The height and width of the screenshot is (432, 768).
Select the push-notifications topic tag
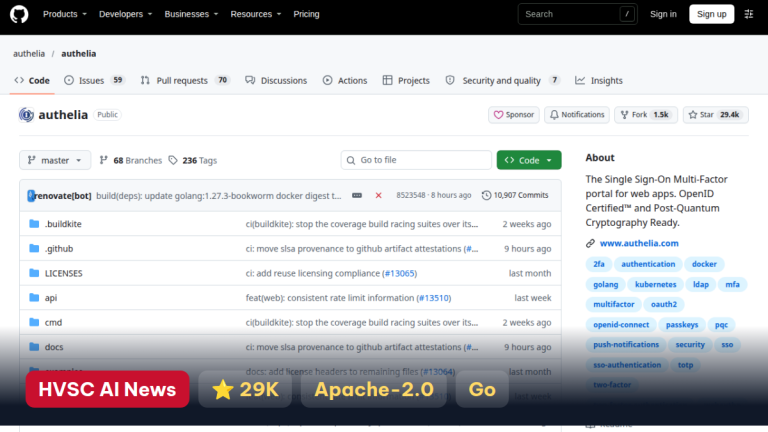click(626, 345)
